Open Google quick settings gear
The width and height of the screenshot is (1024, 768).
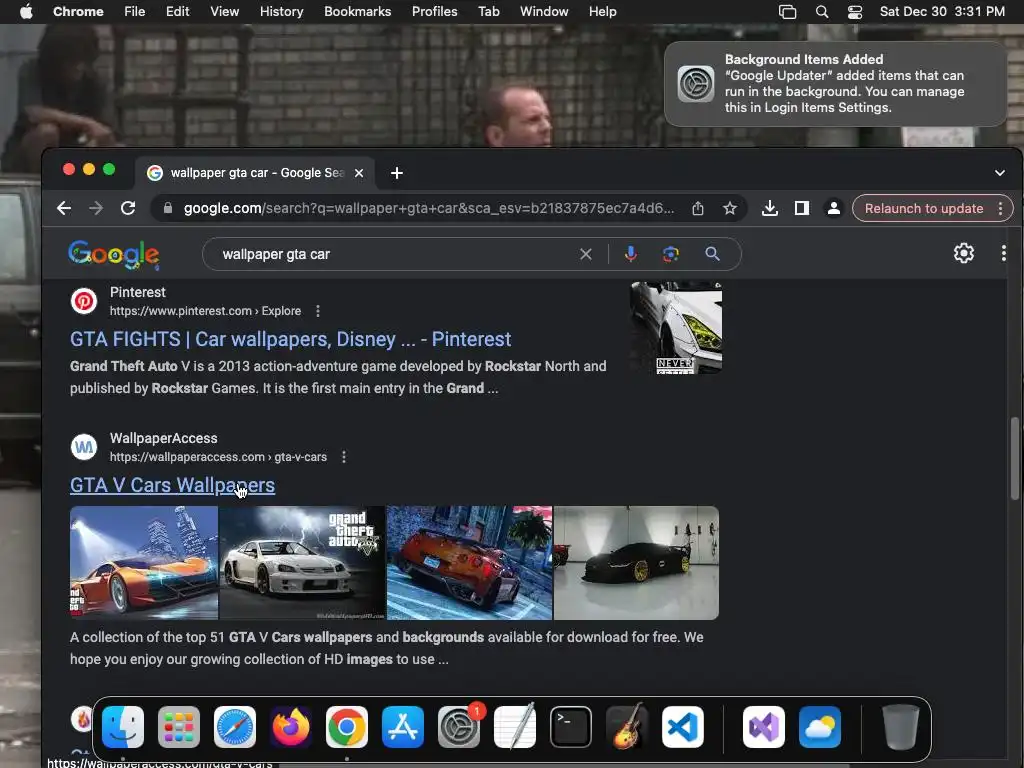(964, 253)
